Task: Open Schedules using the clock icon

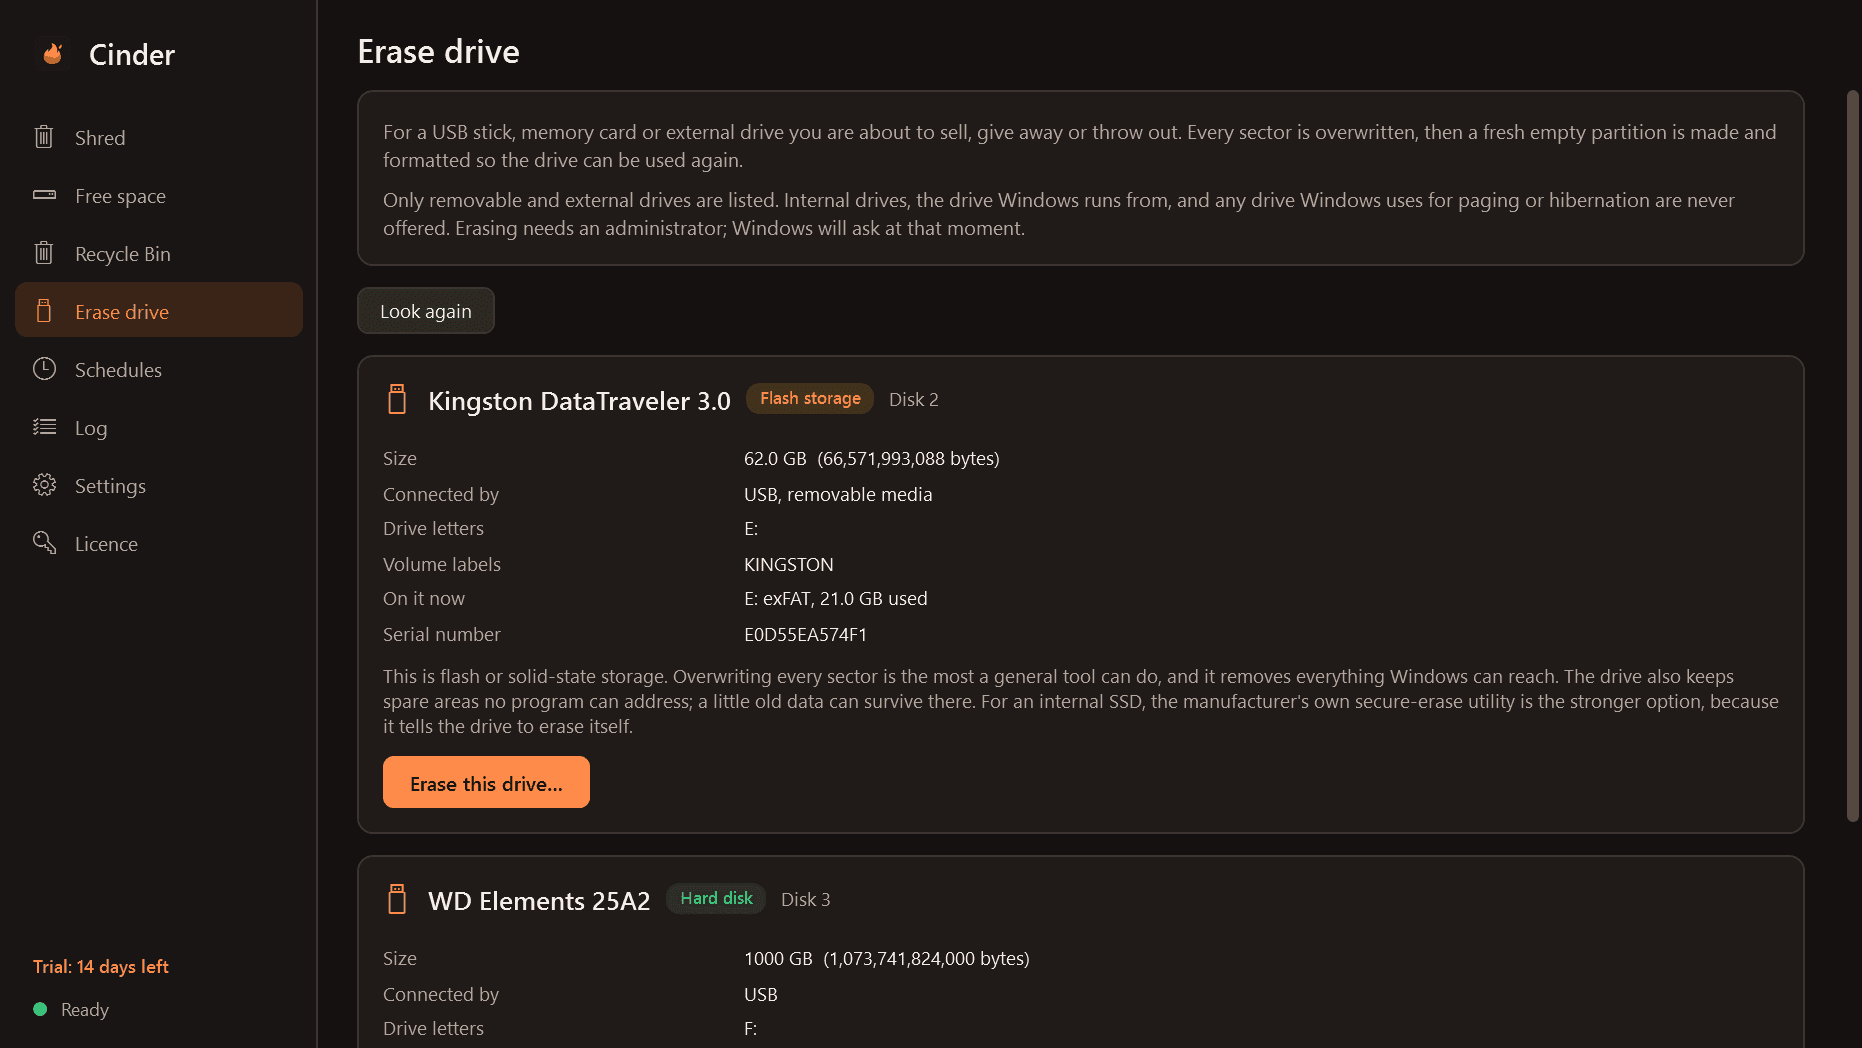Action: coord(44,369)
